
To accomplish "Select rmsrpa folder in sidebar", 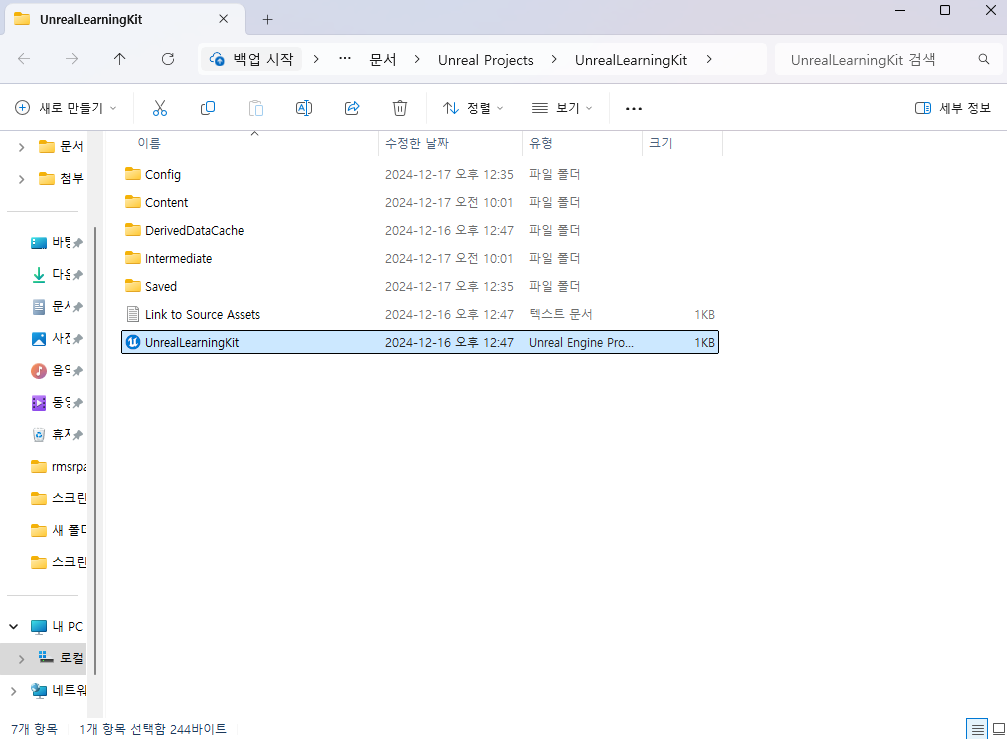I will click(x=58, y=467).
